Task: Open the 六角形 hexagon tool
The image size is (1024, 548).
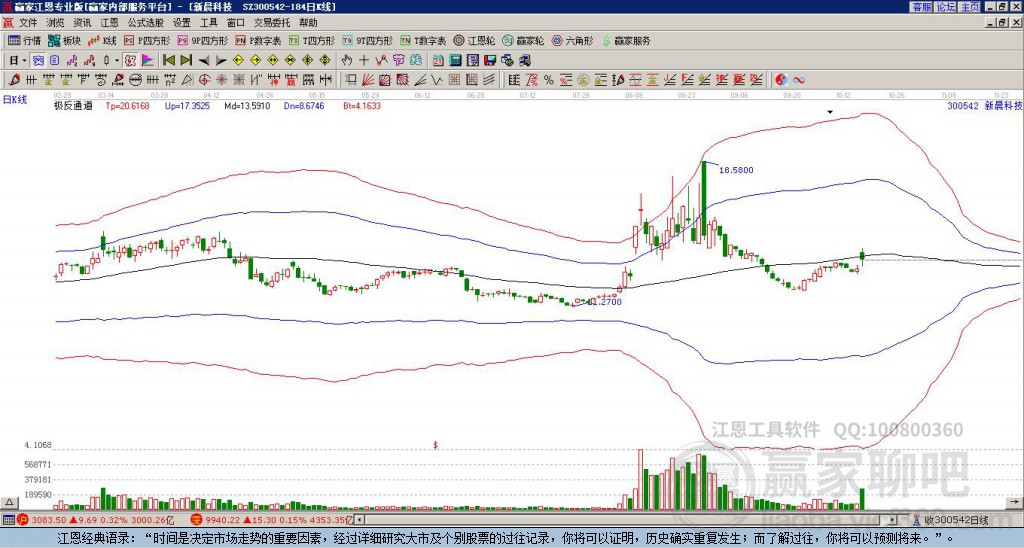Action: tap(573, 40)
